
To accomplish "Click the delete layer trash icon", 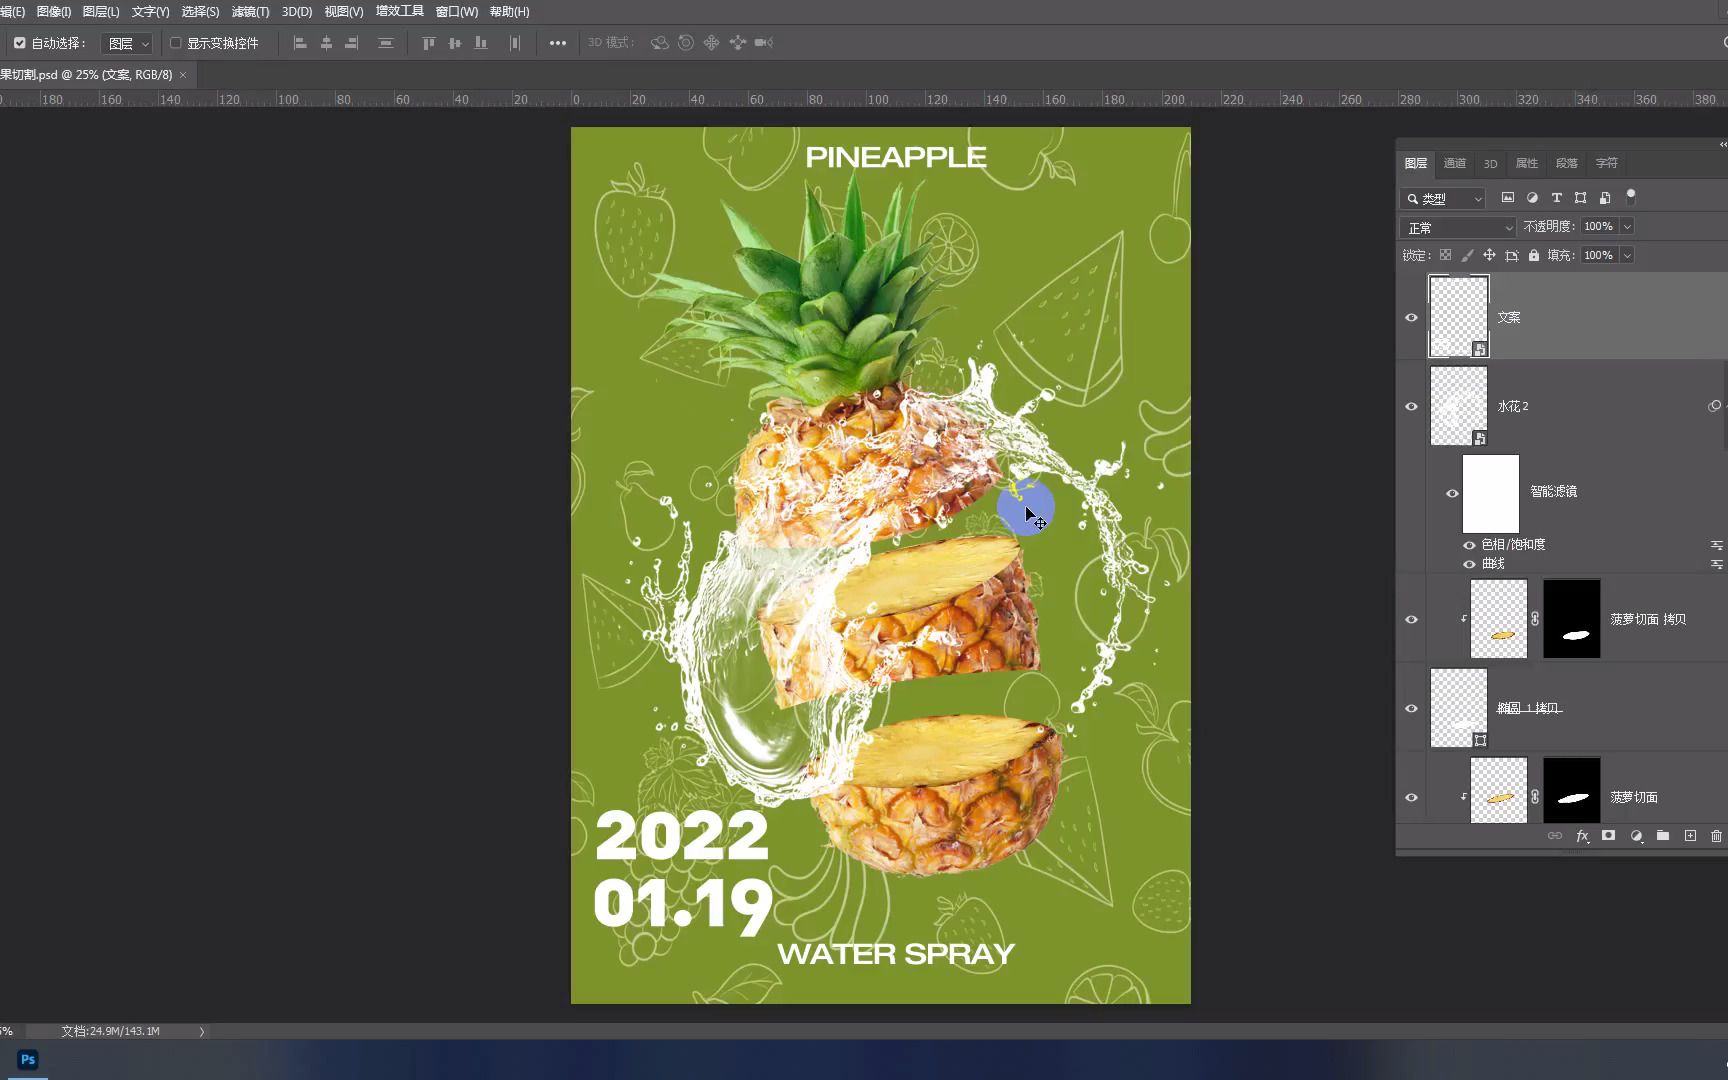I will [1717, 836].
